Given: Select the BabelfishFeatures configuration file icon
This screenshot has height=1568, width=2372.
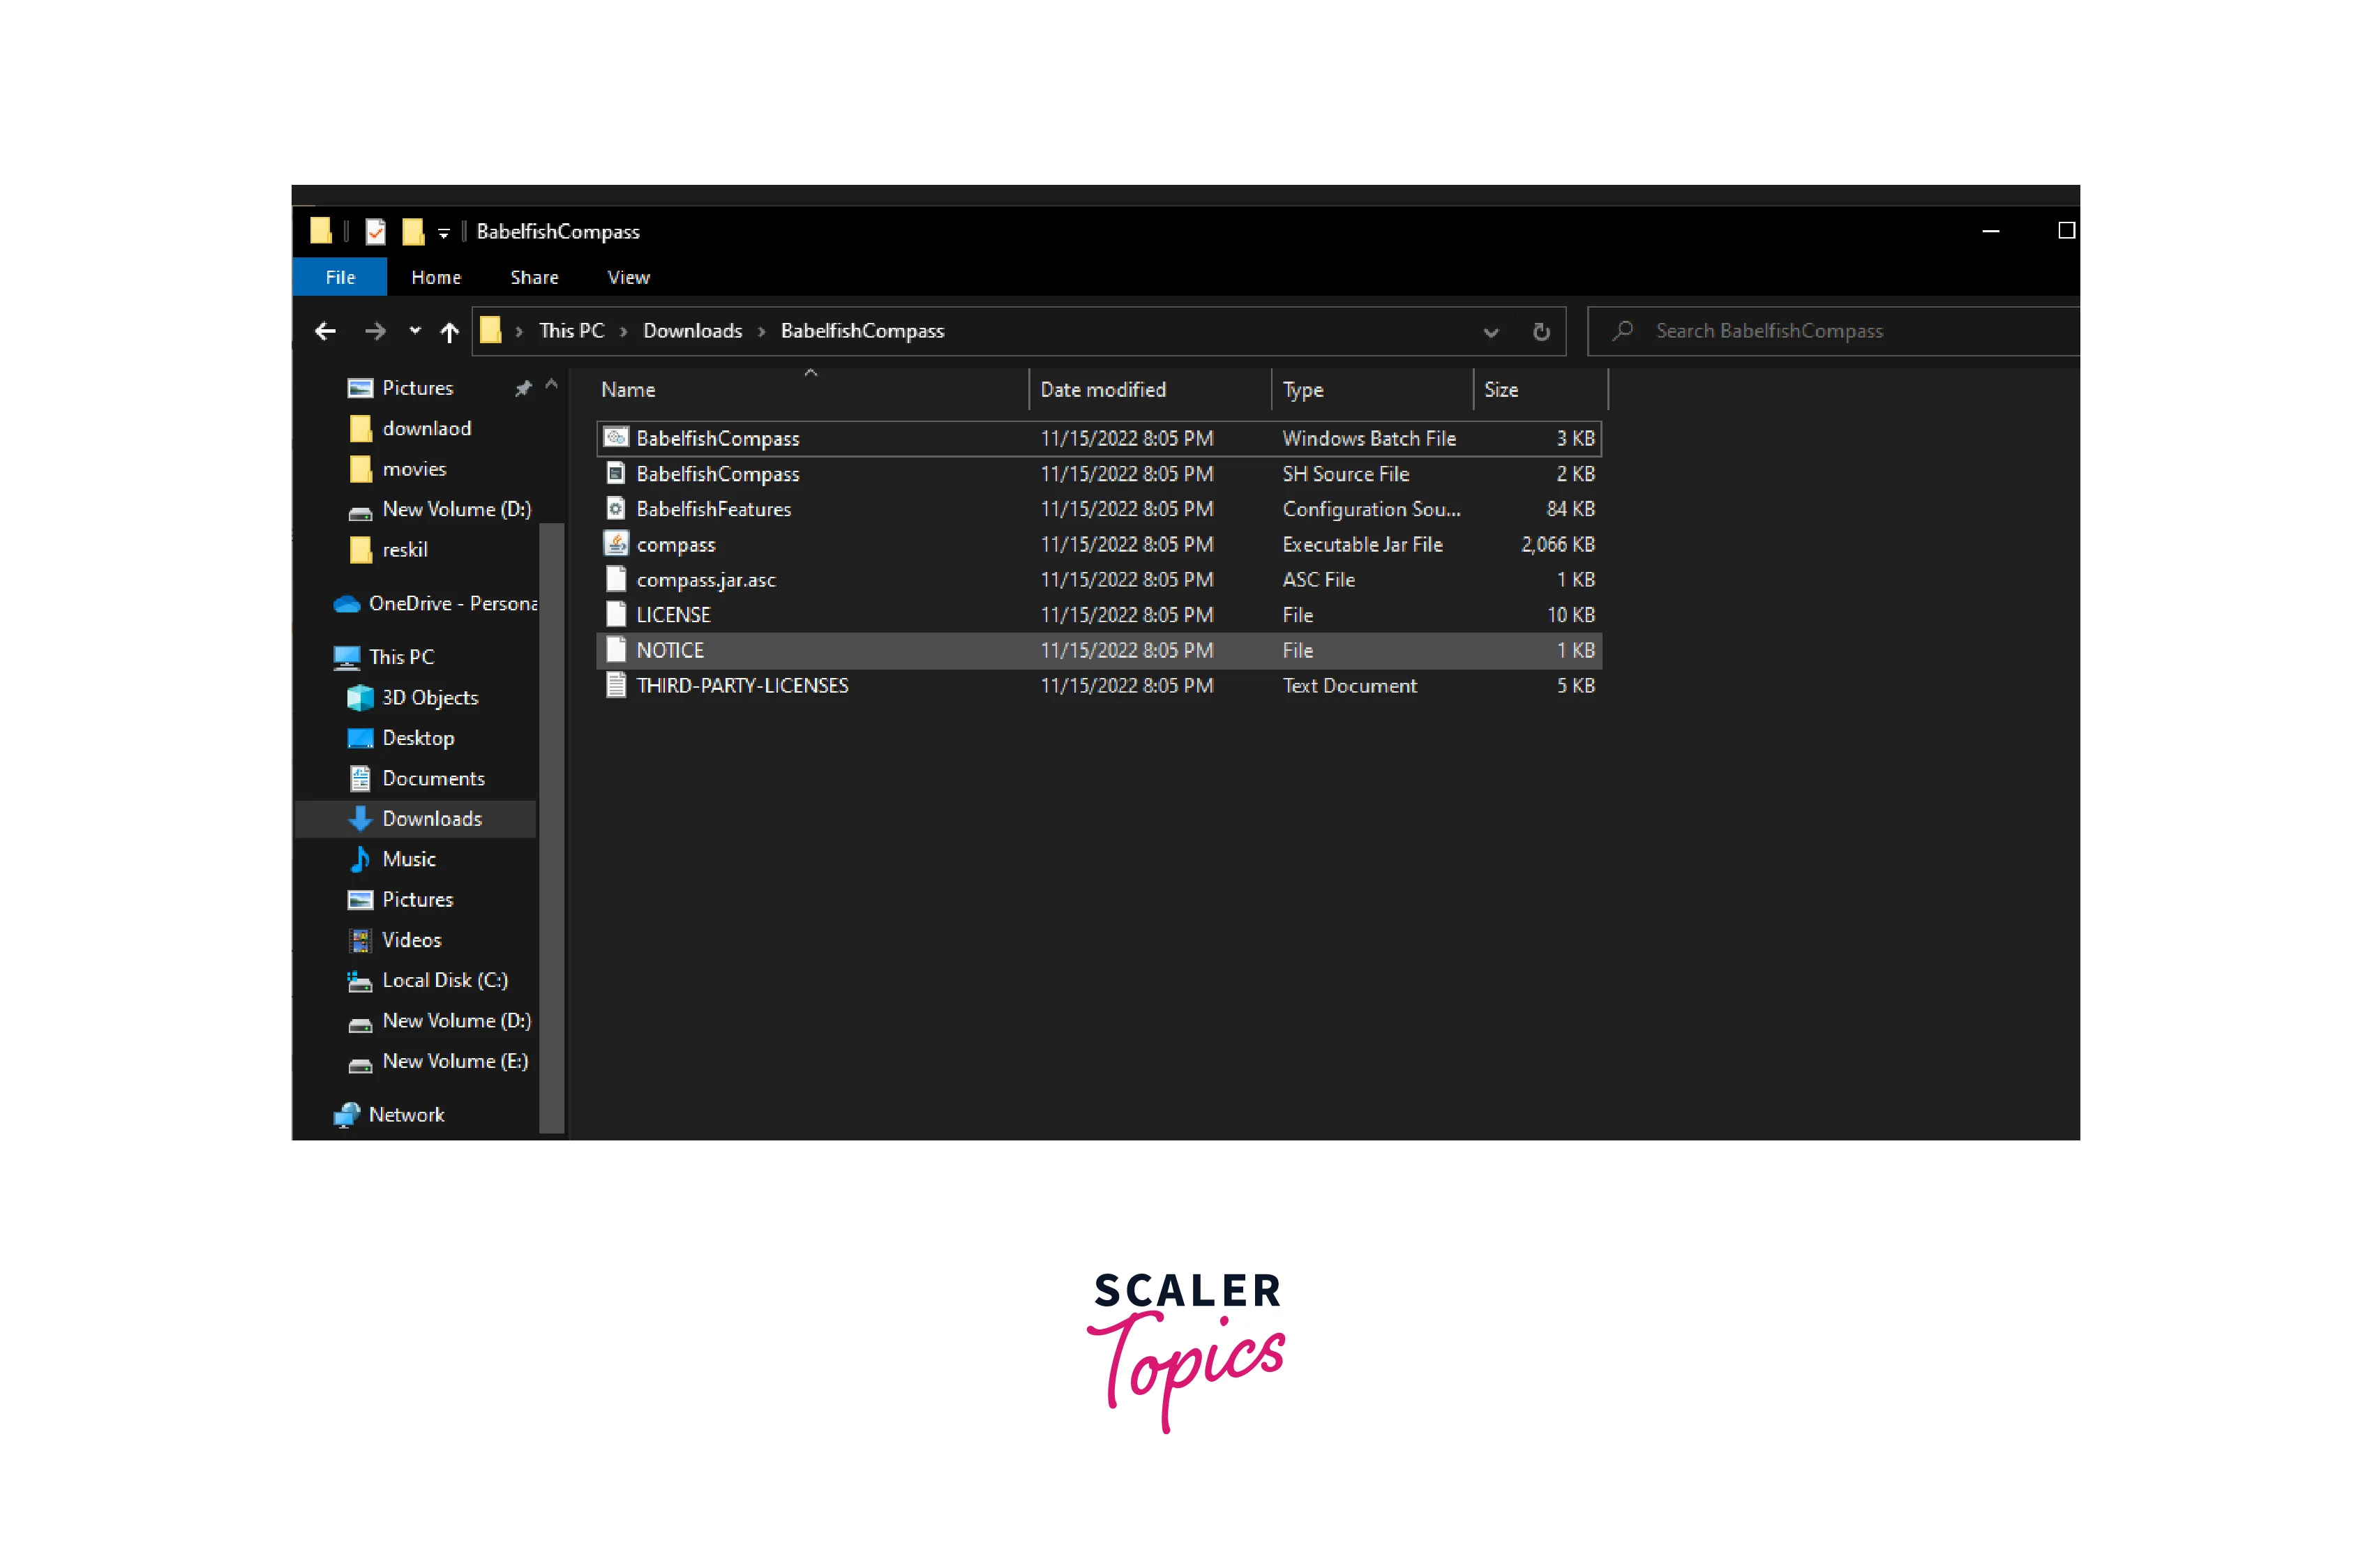Looking at the screenshot, I should pos(616,509).
